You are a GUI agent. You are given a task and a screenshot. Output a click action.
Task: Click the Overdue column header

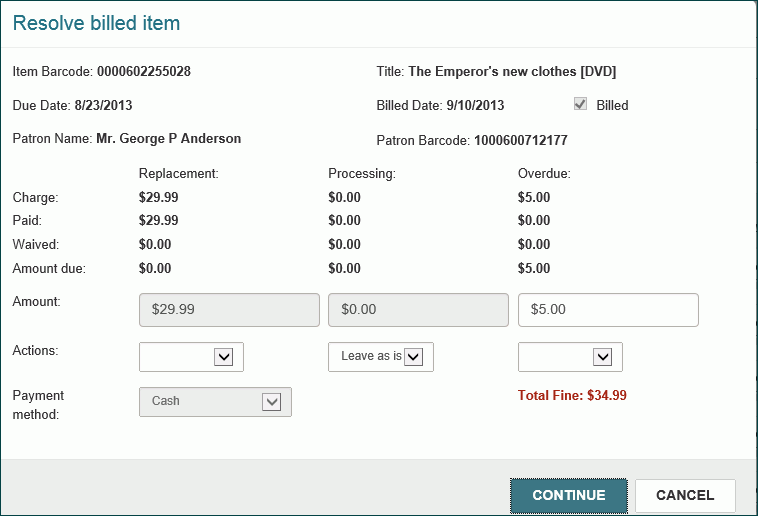click(544, 174)
